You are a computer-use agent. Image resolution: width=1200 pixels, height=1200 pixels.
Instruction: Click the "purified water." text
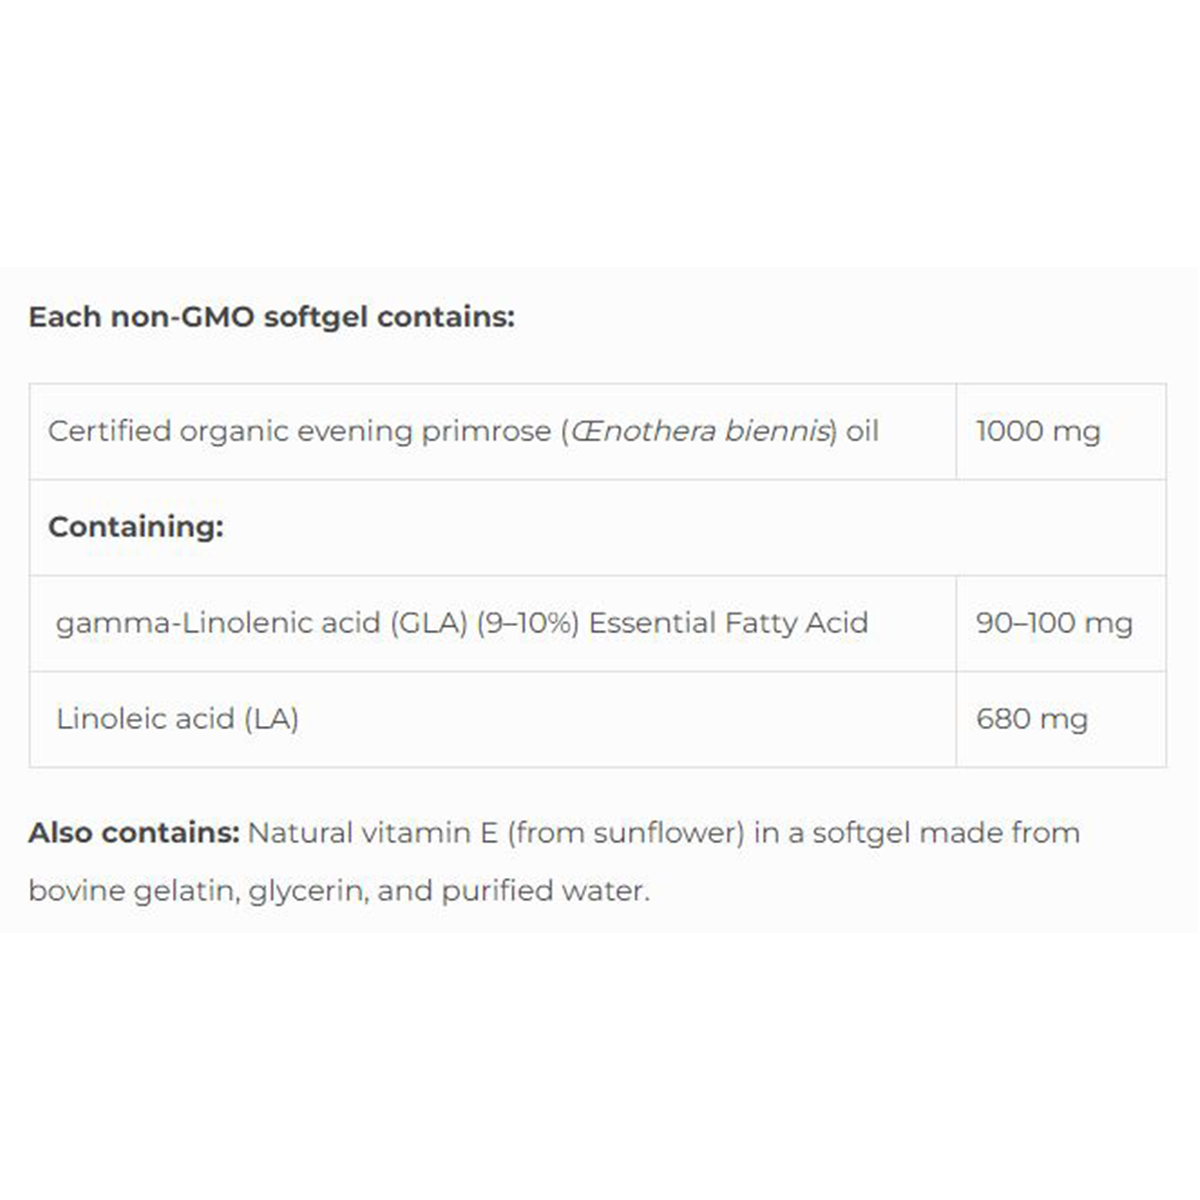(x=545, y=890)
